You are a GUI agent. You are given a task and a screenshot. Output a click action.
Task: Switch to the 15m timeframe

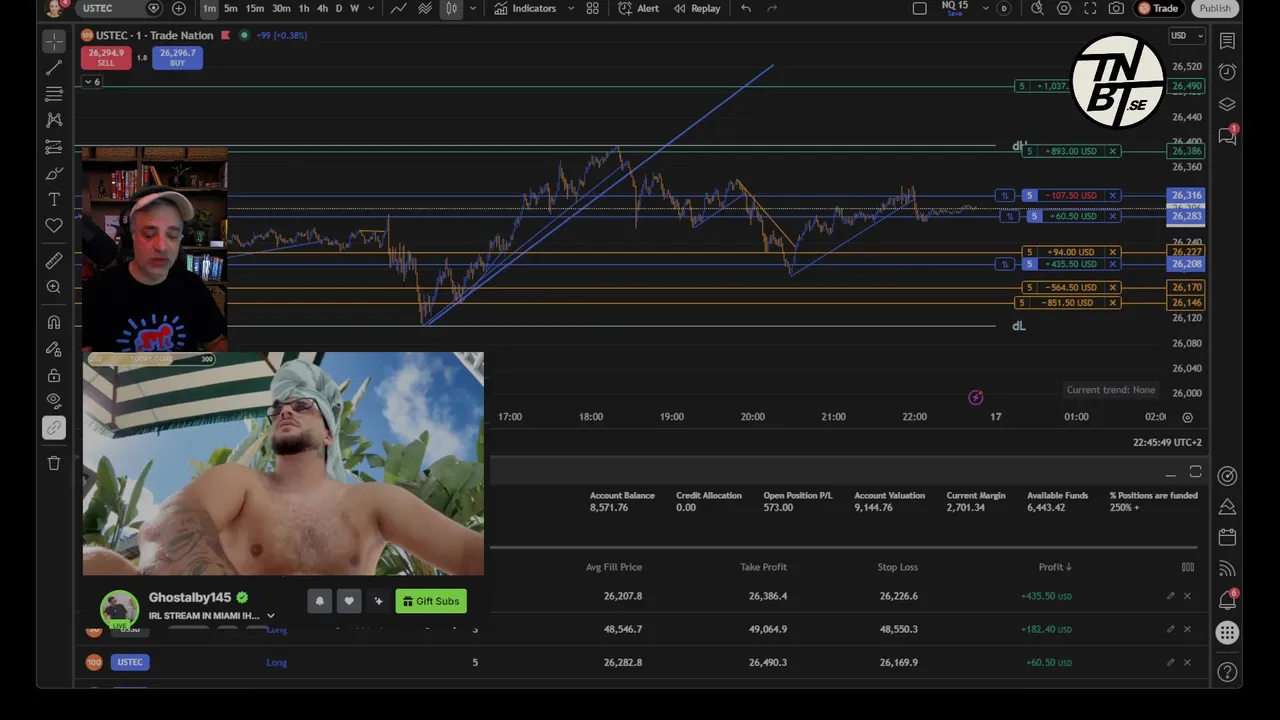(x=255, y=8)
